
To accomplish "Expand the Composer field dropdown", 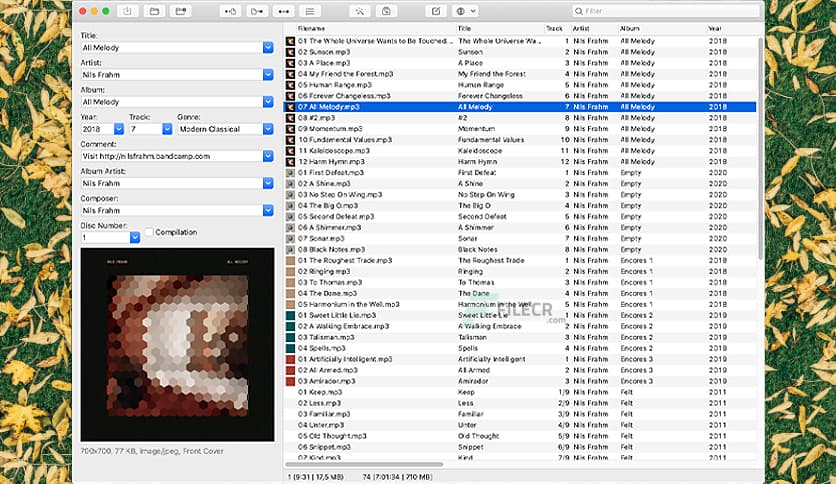I will point(268,211).
